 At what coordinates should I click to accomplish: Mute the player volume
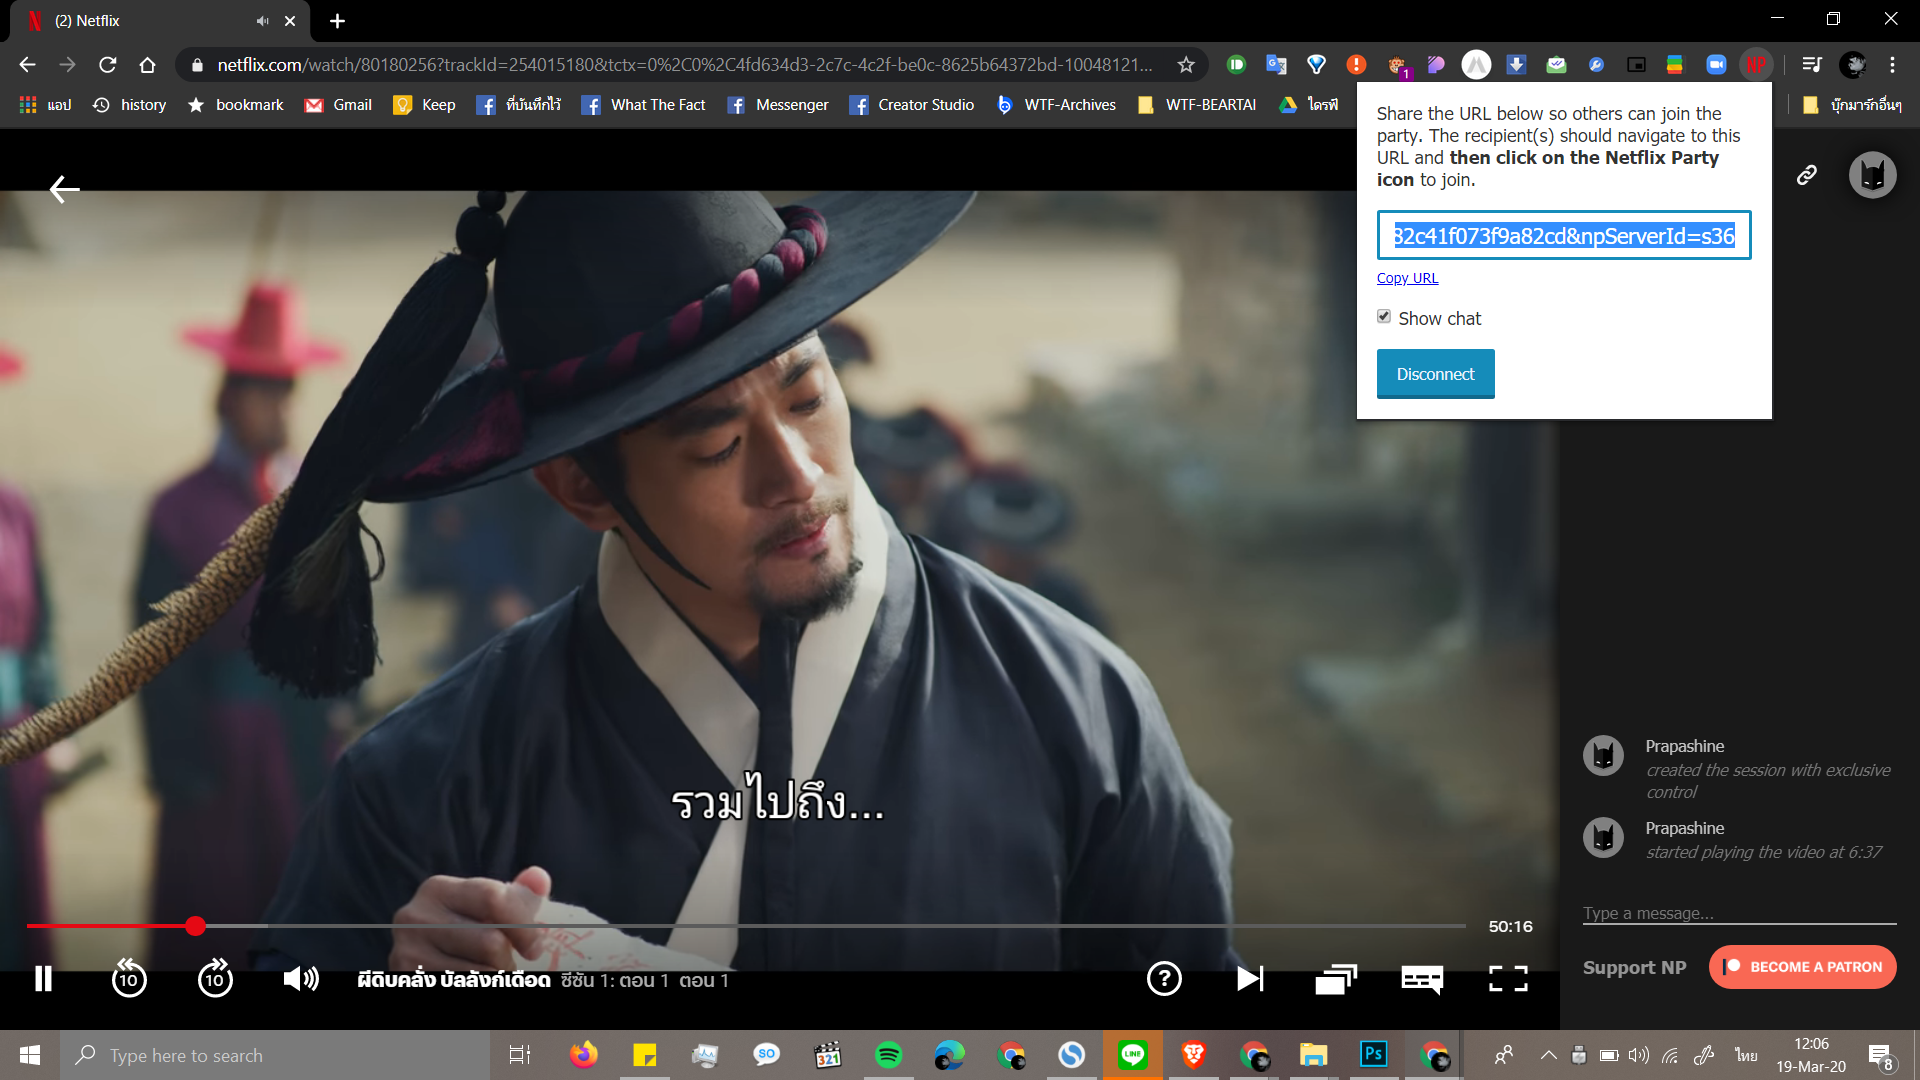(301, 978)
